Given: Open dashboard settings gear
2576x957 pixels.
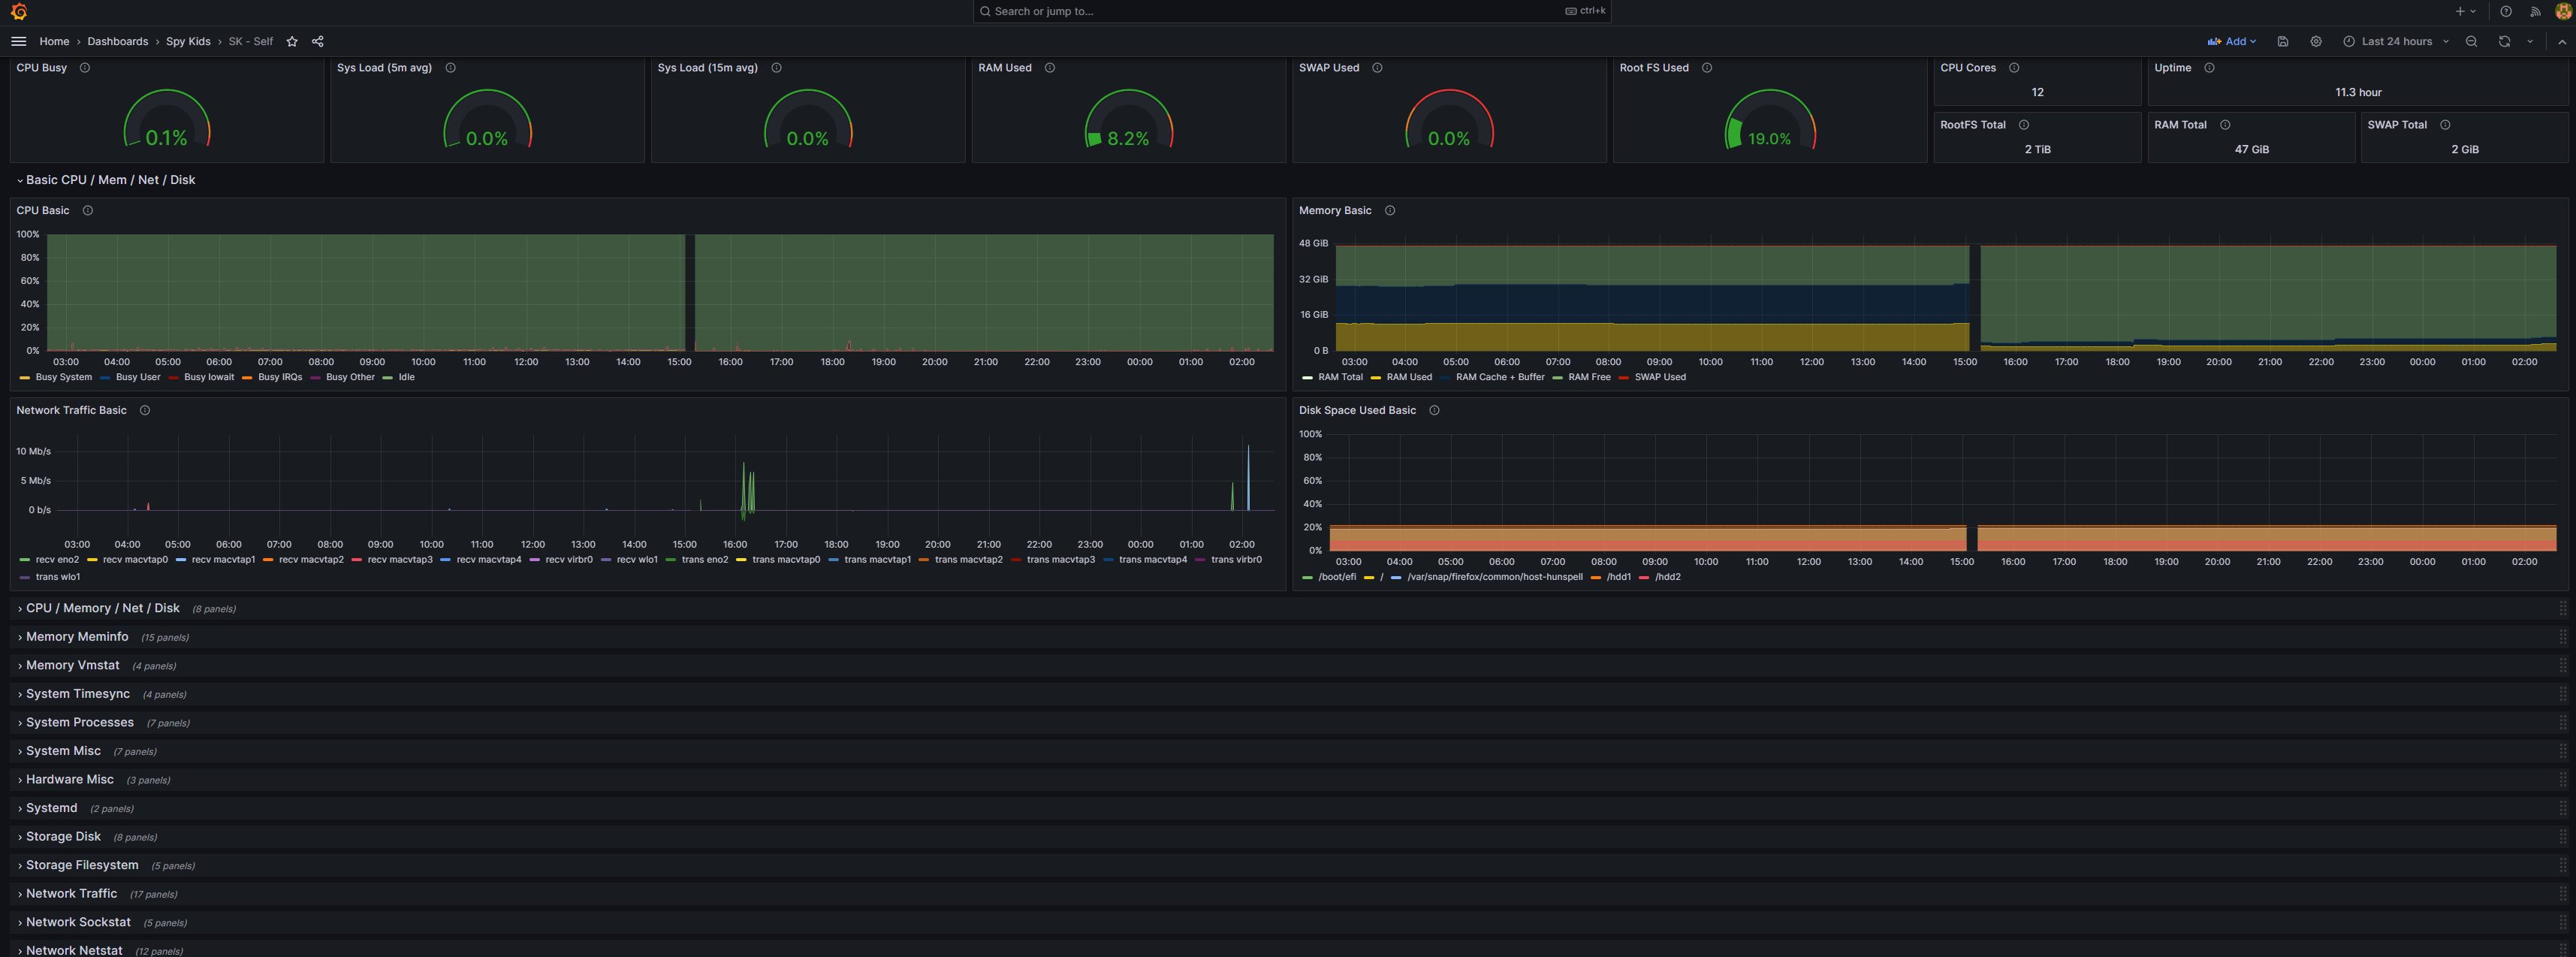Looking at the screenshot, I should 2316,41.
